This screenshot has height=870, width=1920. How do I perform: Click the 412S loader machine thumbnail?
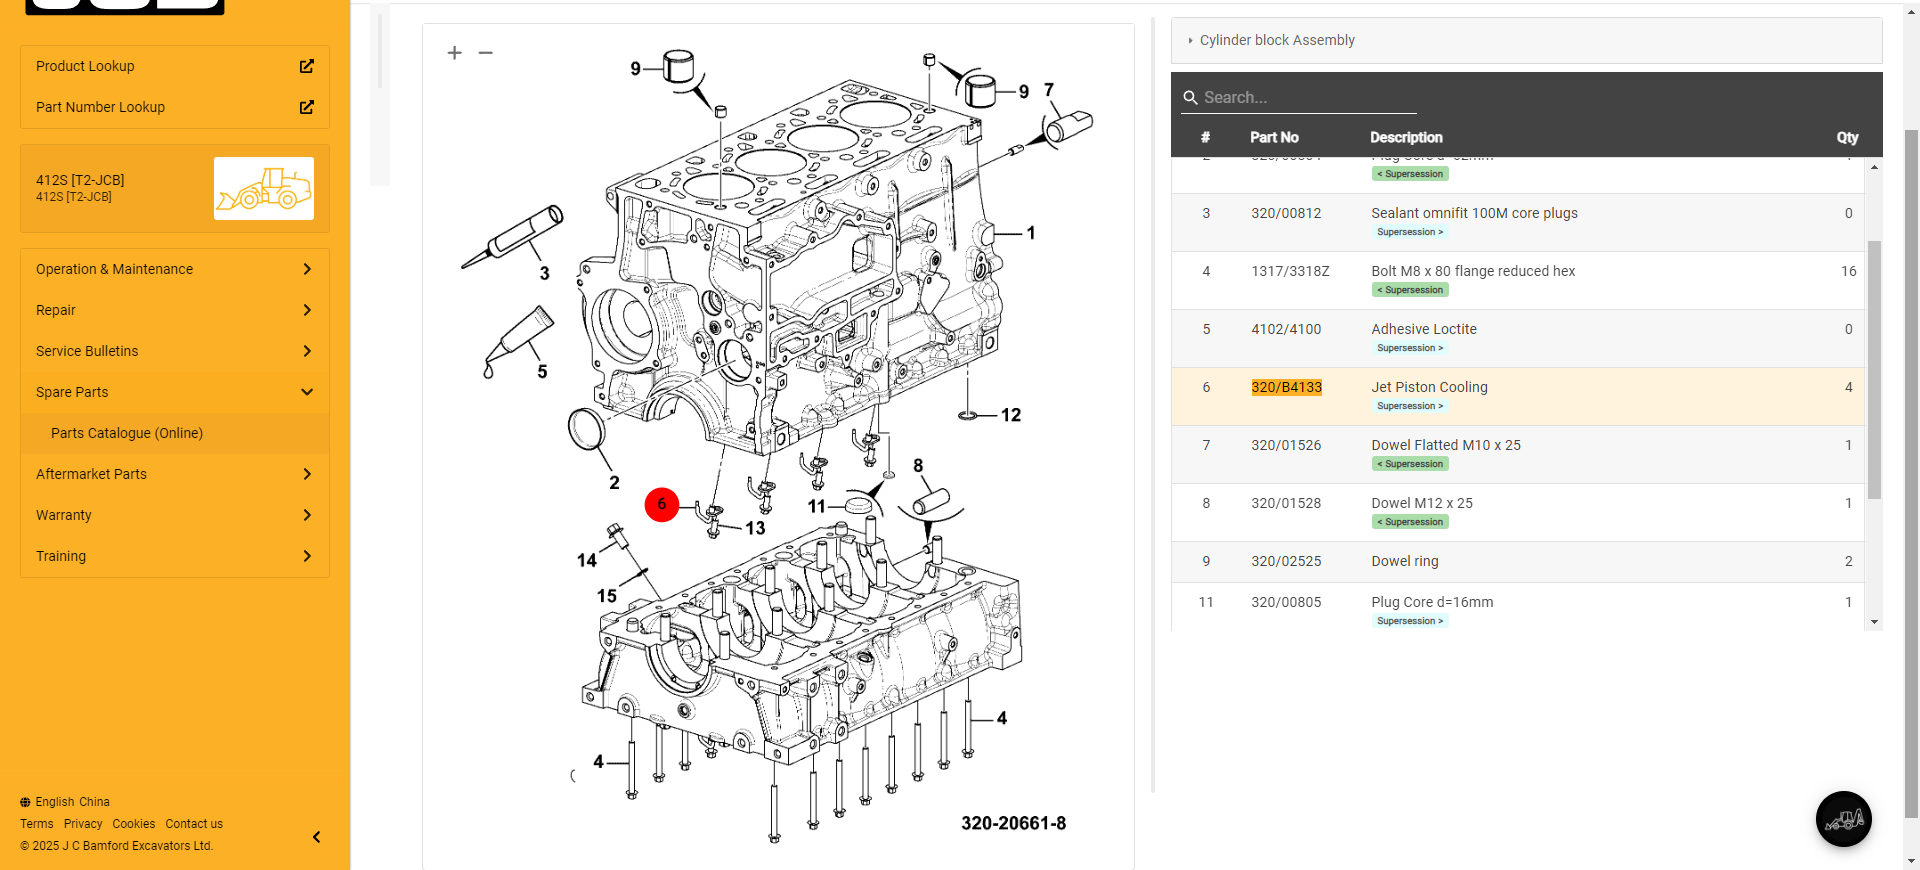click(264, 188)
